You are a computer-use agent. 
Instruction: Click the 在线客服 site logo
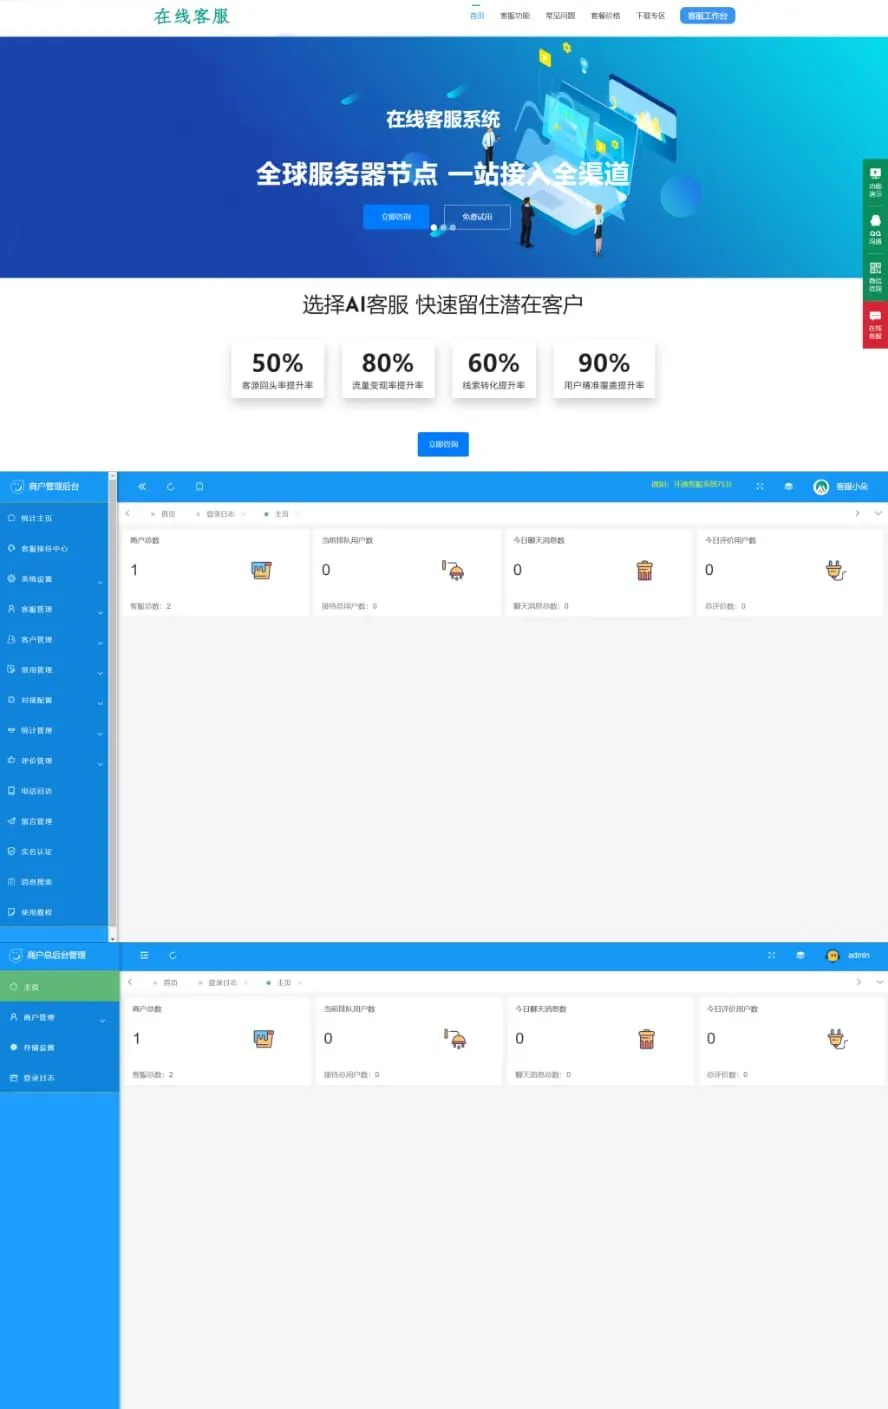(191, 16)
